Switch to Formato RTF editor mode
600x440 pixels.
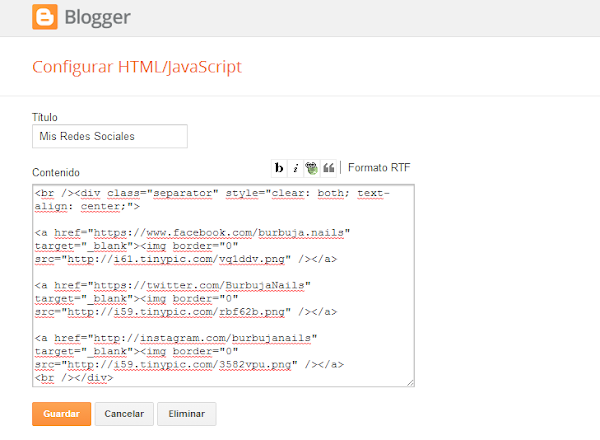click(x=379, y=168)
